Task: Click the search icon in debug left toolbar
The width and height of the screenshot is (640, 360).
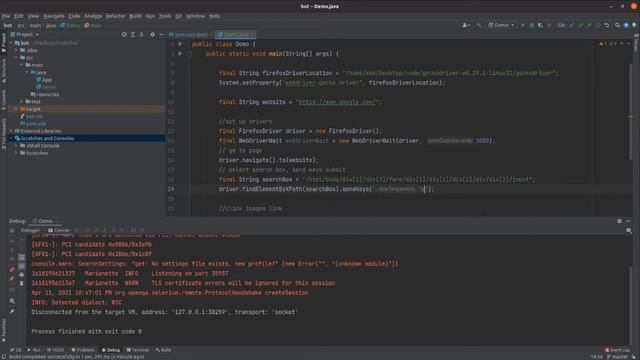Action: pos(12,301)
